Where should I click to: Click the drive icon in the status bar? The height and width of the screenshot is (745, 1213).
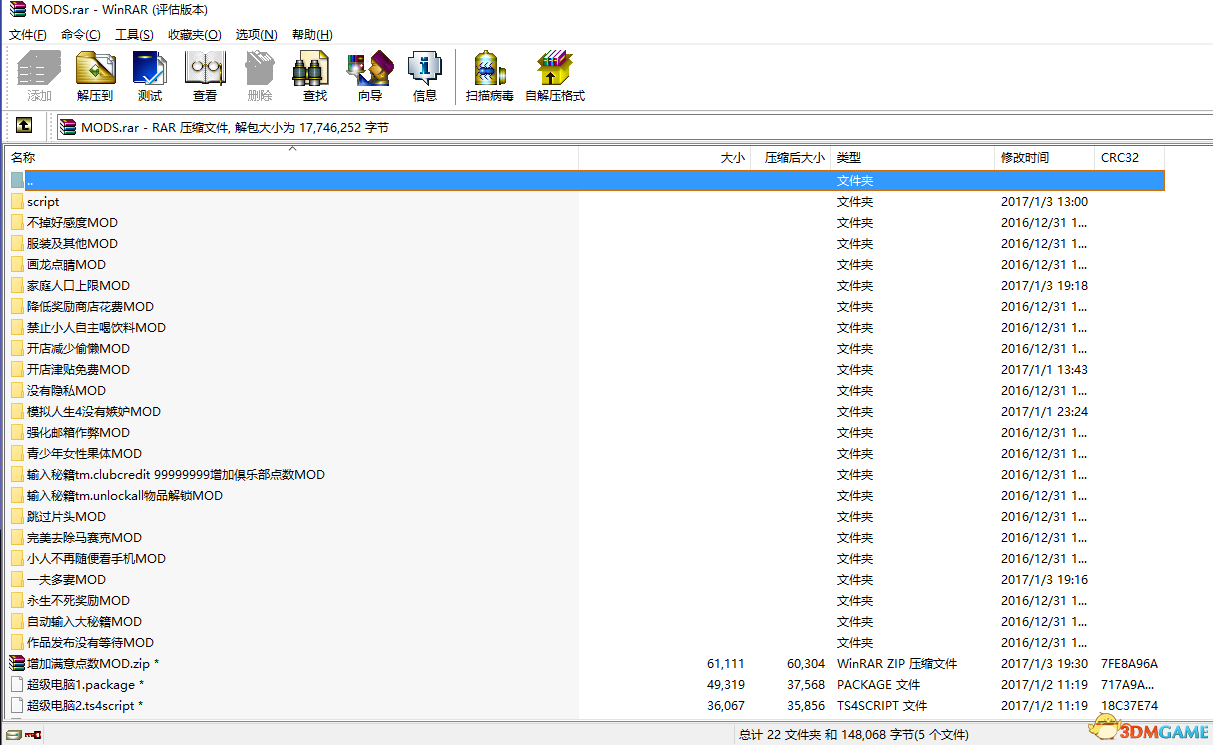tap(12, 735)
